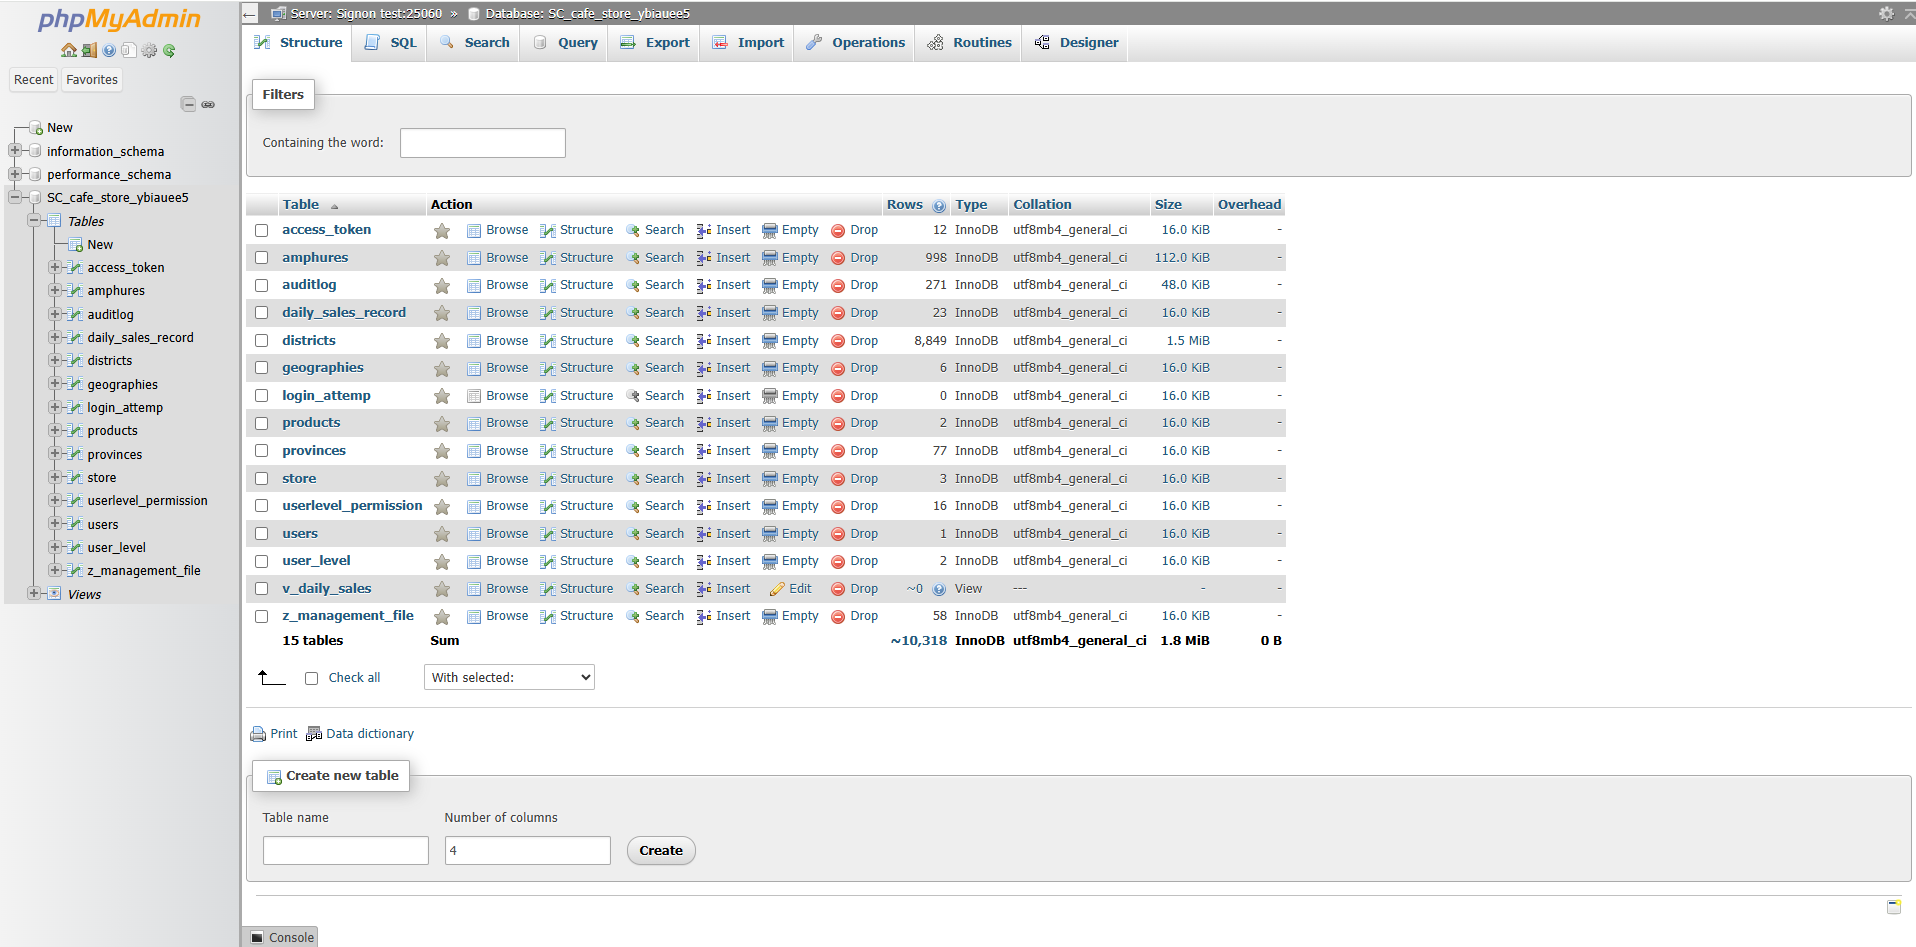Expand the users table in tree

(x=55, y=523)
